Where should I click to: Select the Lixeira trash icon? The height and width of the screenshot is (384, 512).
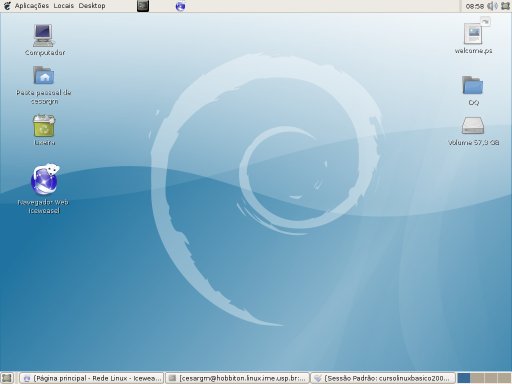click(44, 125)
